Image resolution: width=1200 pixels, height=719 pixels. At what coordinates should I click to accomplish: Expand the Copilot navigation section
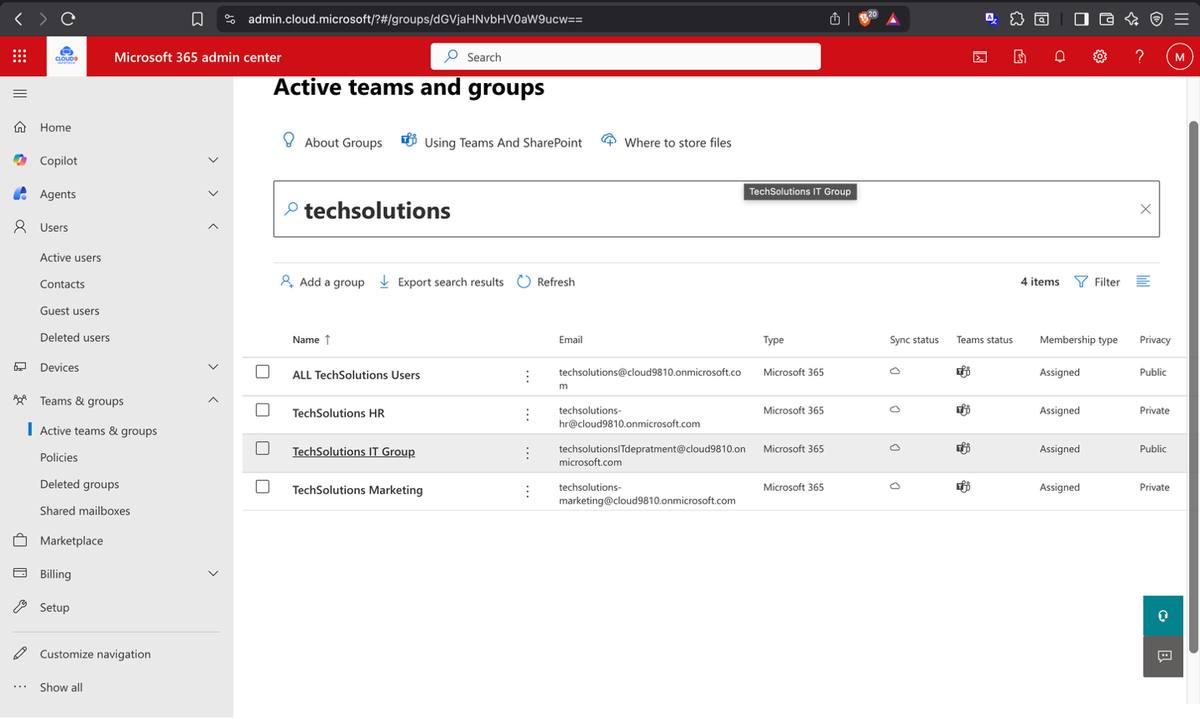212,160
